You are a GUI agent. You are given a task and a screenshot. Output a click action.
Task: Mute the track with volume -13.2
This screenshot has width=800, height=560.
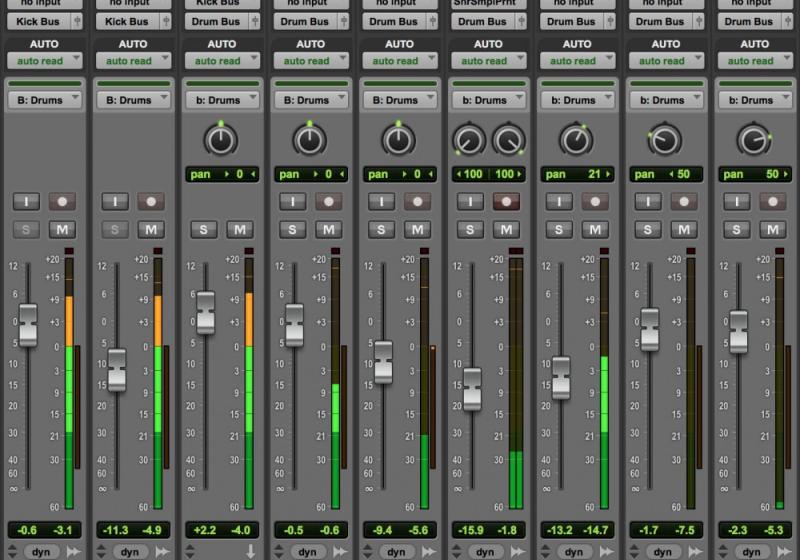pyautogui.click(x=595, y=230)
